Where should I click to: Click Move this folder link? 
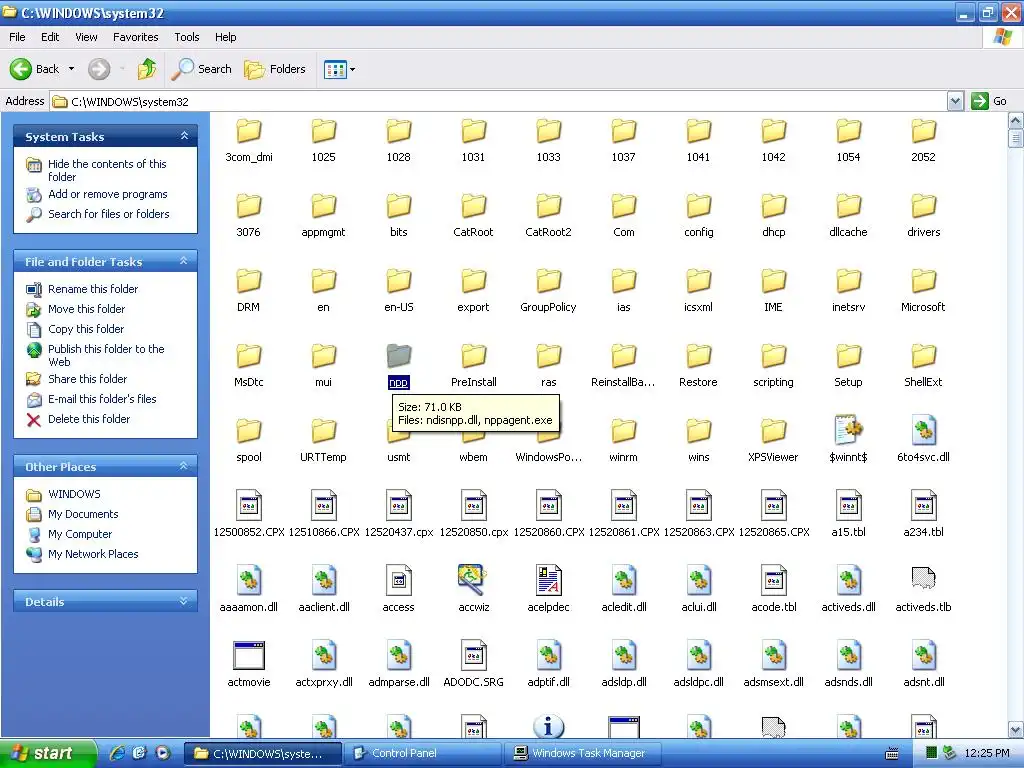[x=86, y=309]
